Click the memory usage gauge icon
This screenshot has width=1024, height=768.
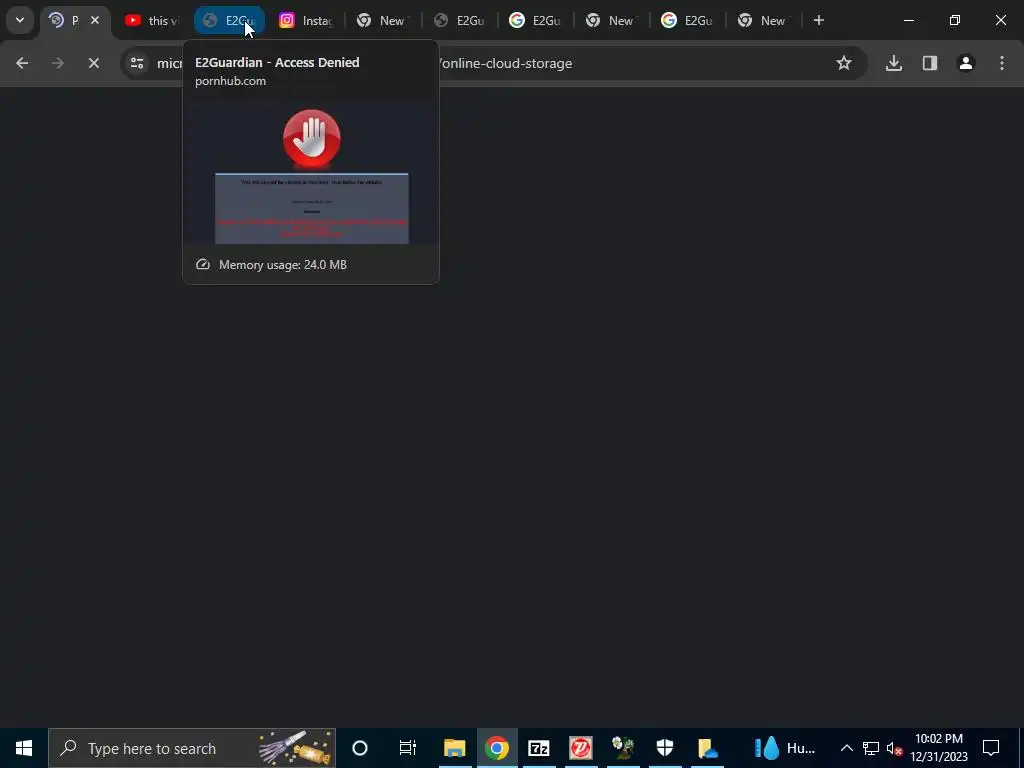click(203, 264)
